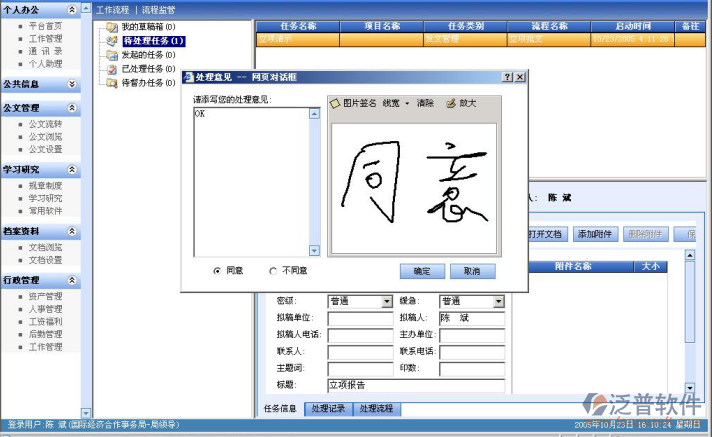Collapse the 个人办公 section
Screen dimensions: 712x437
72,10
